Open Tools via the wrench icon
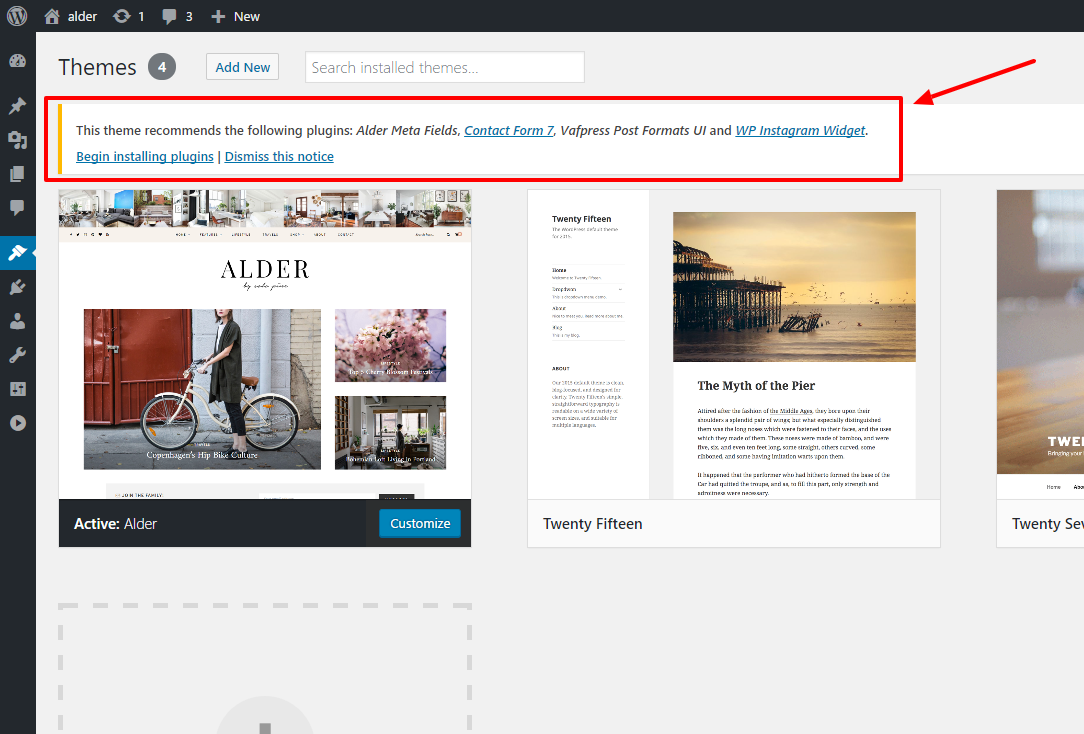Viewport: 1084px width, 734px height. pyautogui.click(x=18, y=355)
